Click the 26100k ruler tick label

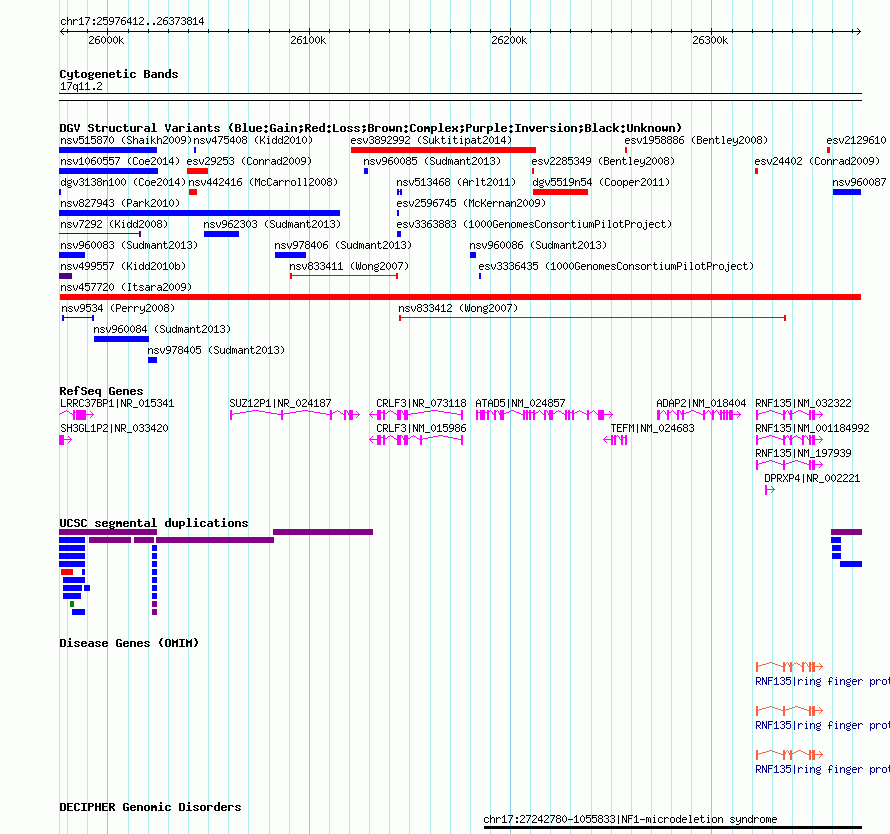click(308, 40)
